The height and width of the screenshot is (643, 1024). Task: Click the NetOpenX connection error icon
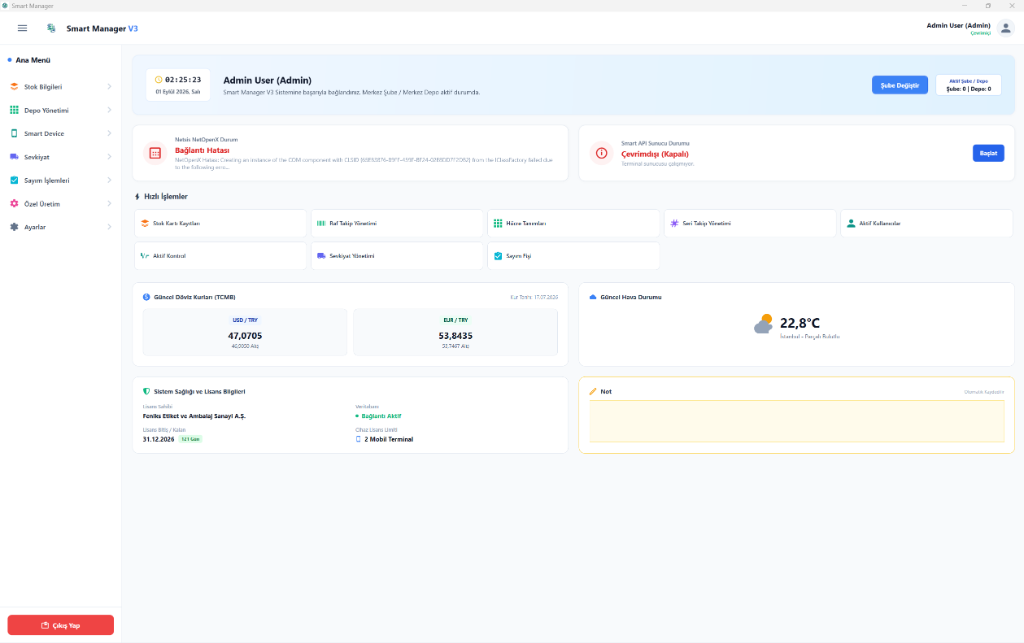pyautogui.click(x=155, y=153)
